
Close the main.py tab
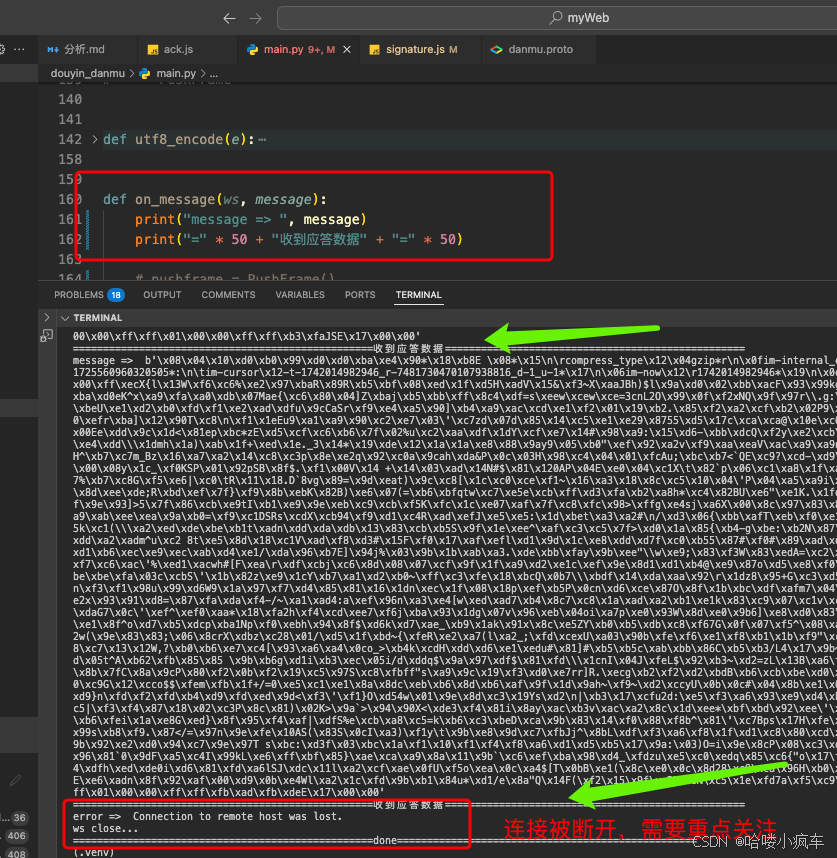(347, 49)
